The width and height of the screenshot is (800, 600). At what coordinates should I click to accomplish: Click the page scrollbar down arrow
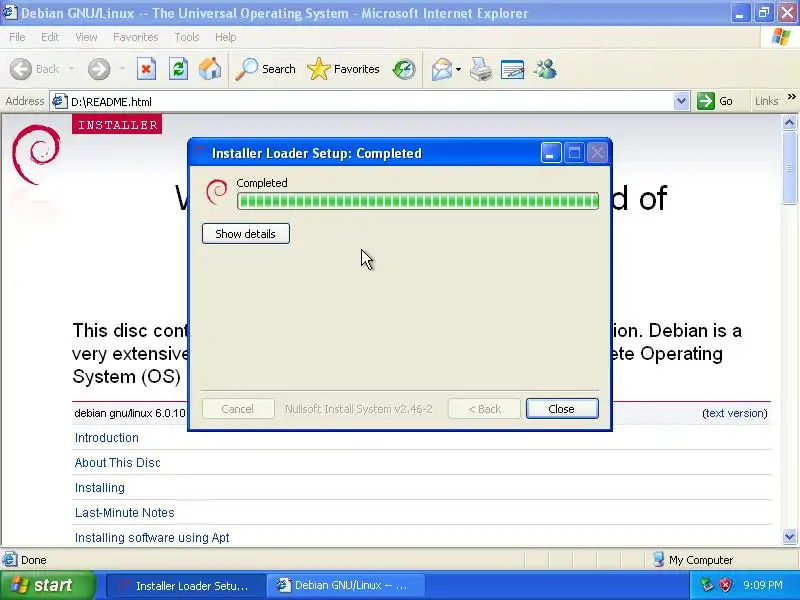[x=789, y=536]
